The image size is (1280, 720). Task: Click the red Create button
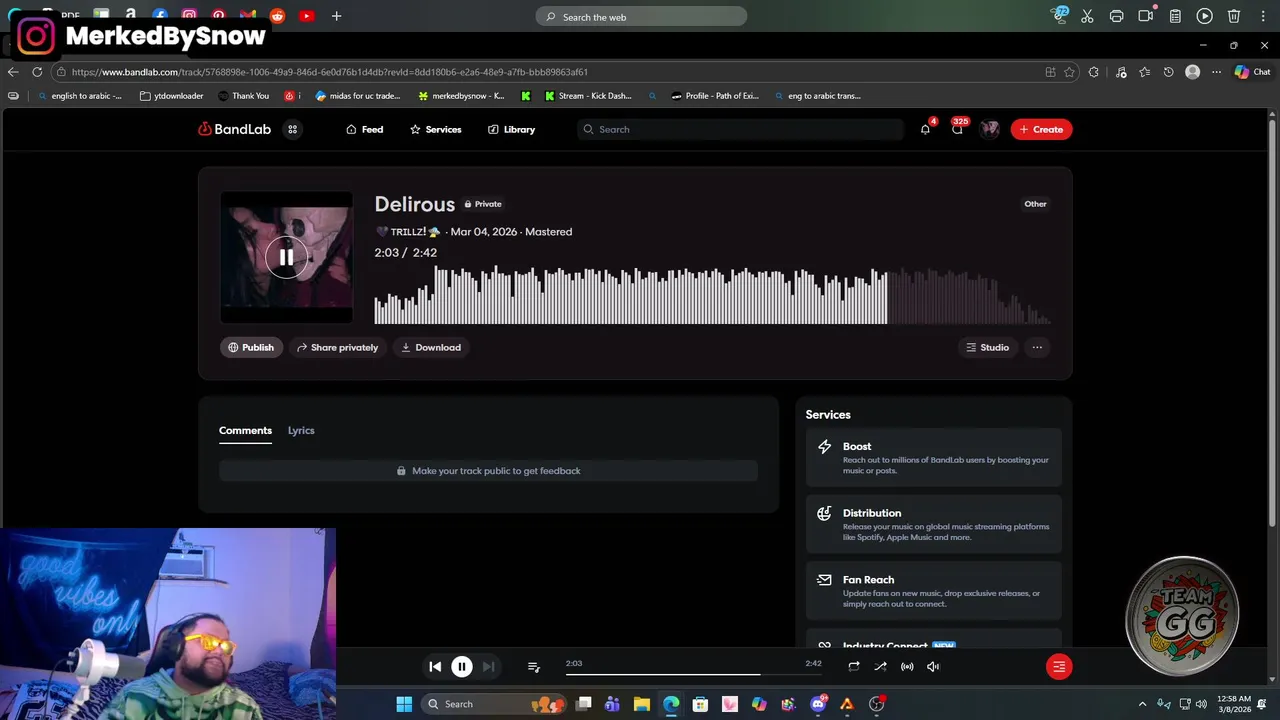[1041, 129]
